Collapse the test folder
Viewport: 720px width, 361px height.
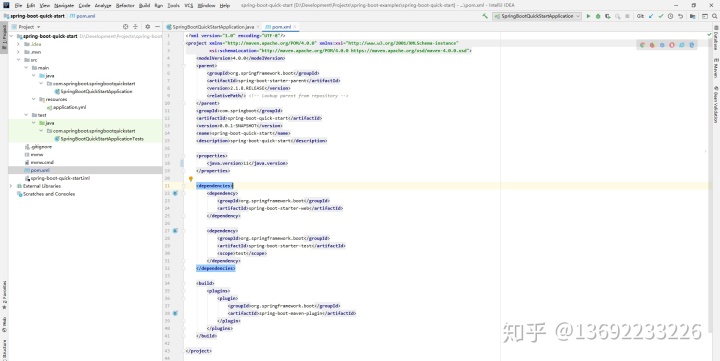(x=26, y=115)
